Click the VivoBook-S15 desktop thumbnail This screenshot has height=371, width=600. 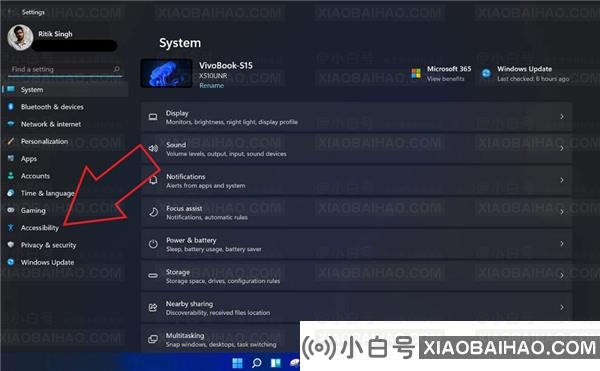(166, 73)
